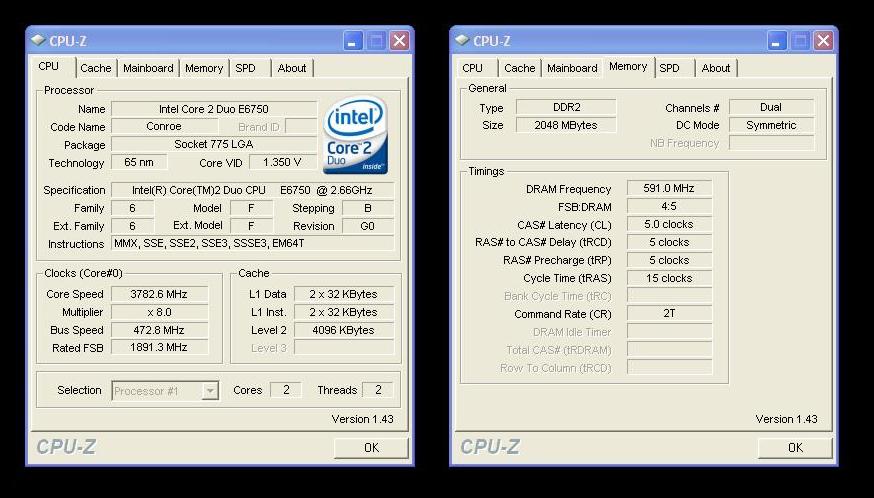Minimize the right CPU-Z window
Screen dimensions: 874x498
(777, 41)
